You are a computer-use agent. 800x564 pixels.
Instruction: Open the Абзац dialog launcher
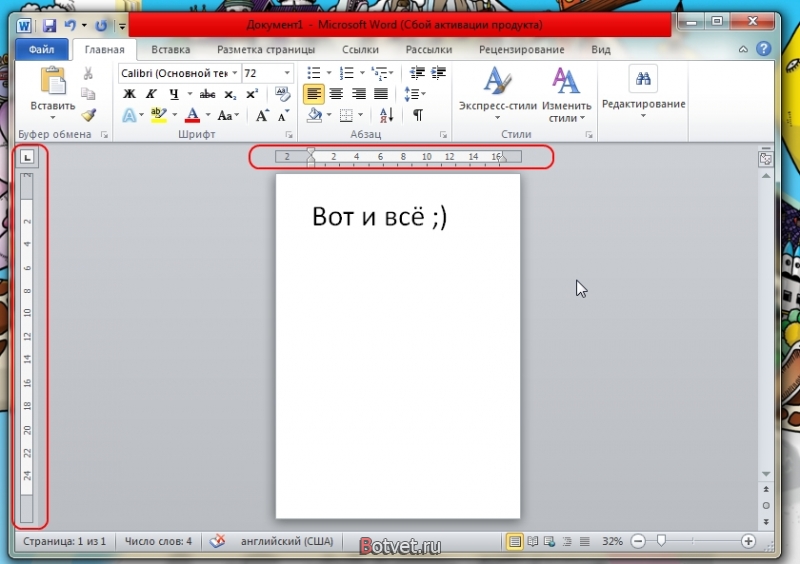coord(443,134)
